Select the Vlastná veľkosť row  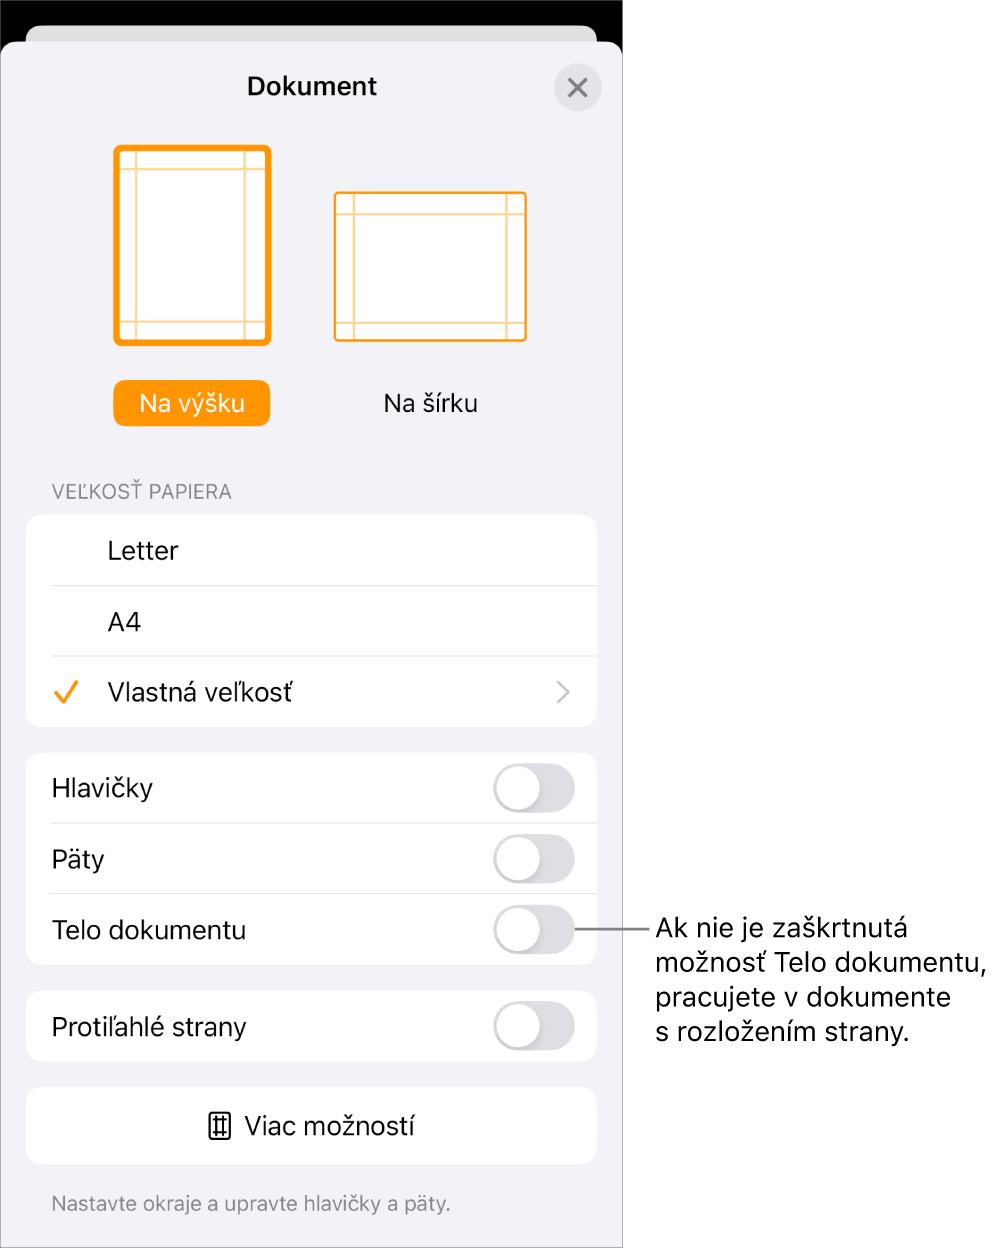pos(311,692)
